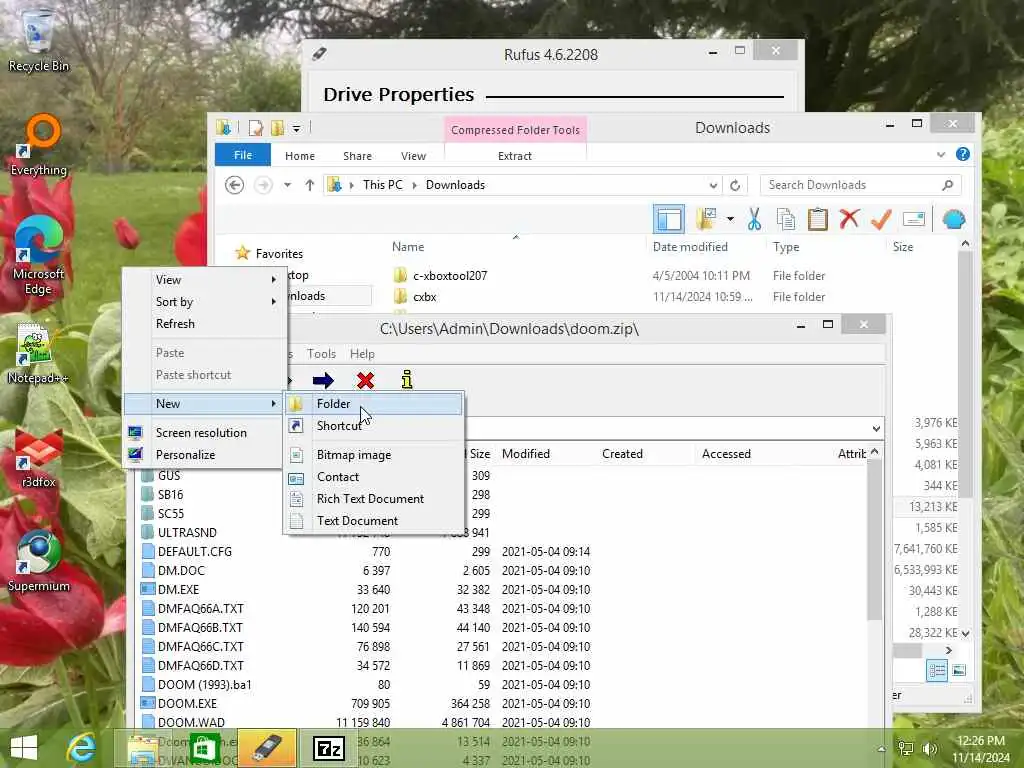1024x768 pixels.
Task: Click the email/rename icon in Downloads toolbar
Action: (914, 219)
